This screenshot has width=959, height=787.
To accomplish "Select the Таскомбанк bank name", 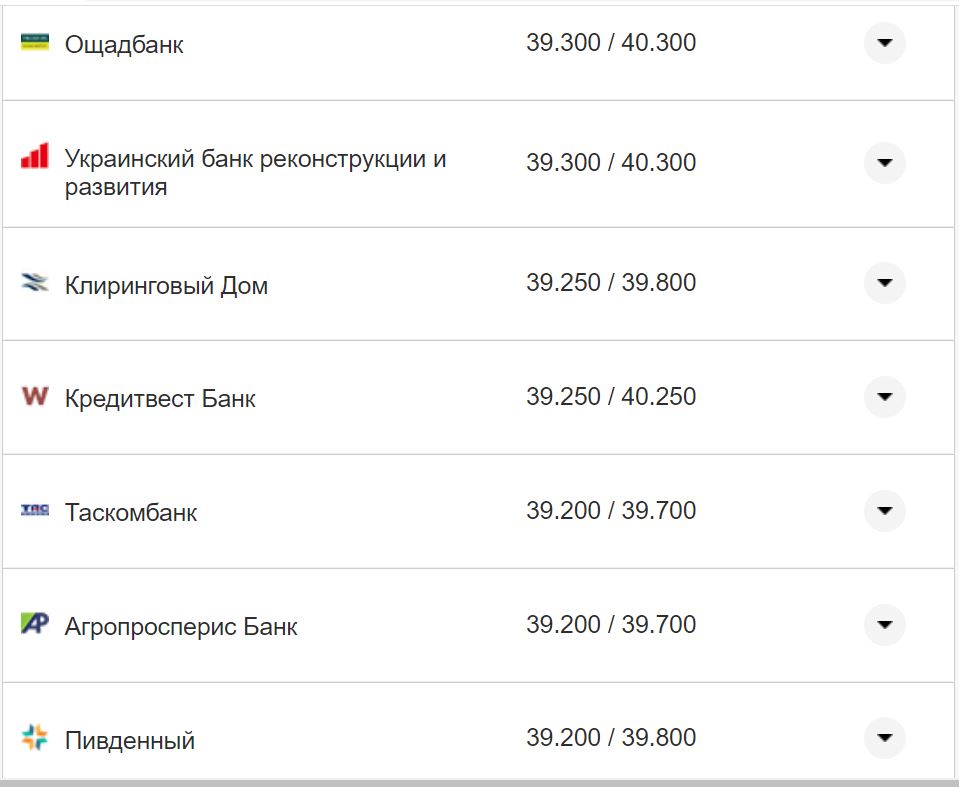I will point(130,511).
